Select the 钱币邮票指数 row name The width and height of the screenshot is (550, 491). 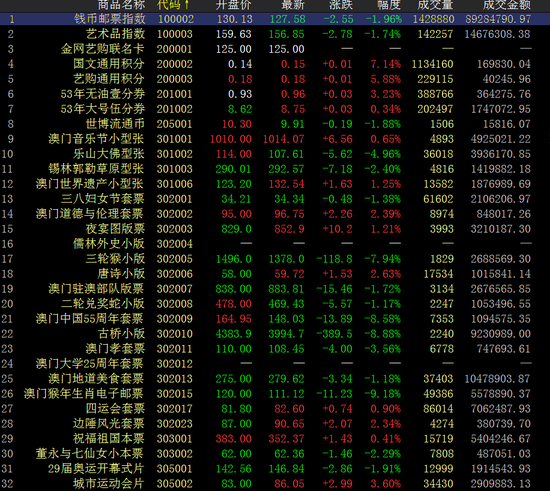(109, 19)
